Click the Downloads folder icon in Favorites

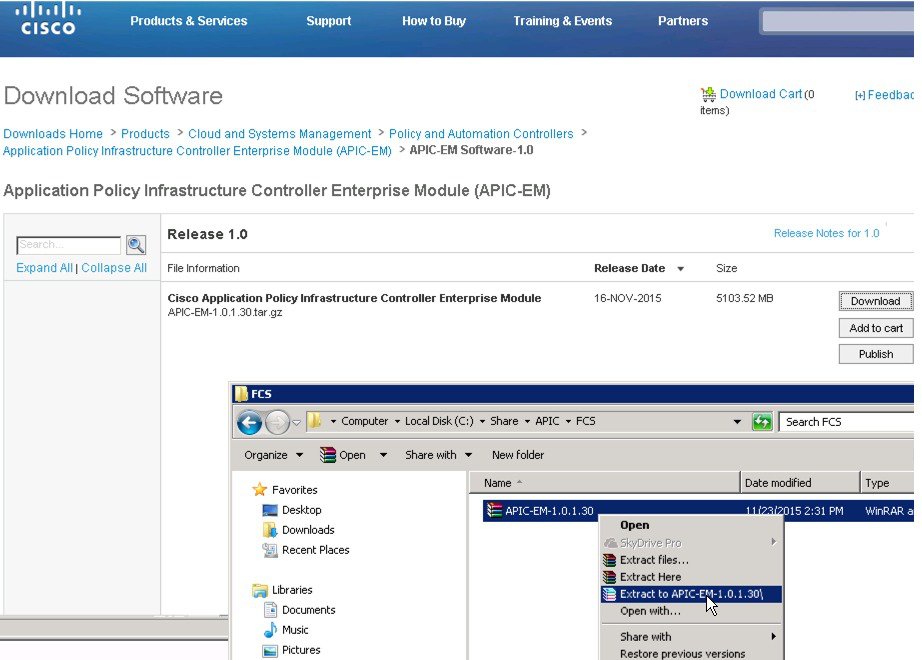(x=270, y=530)
